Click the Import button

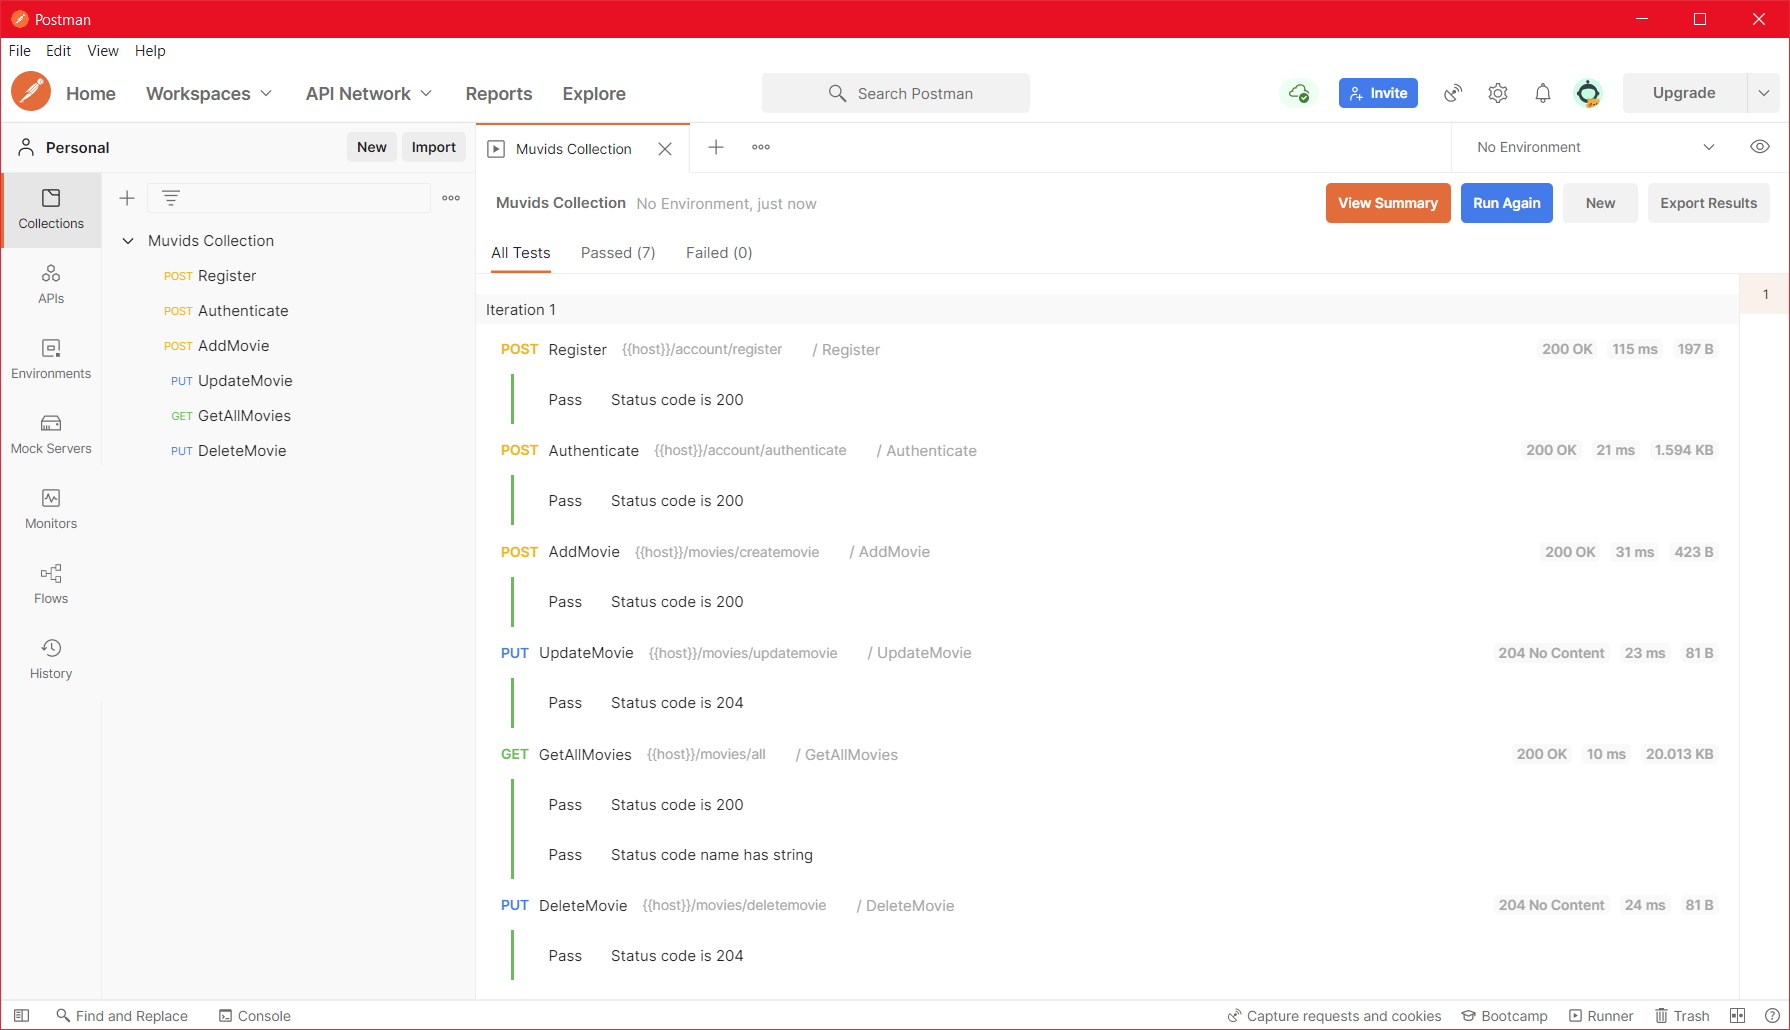(434, 147)
